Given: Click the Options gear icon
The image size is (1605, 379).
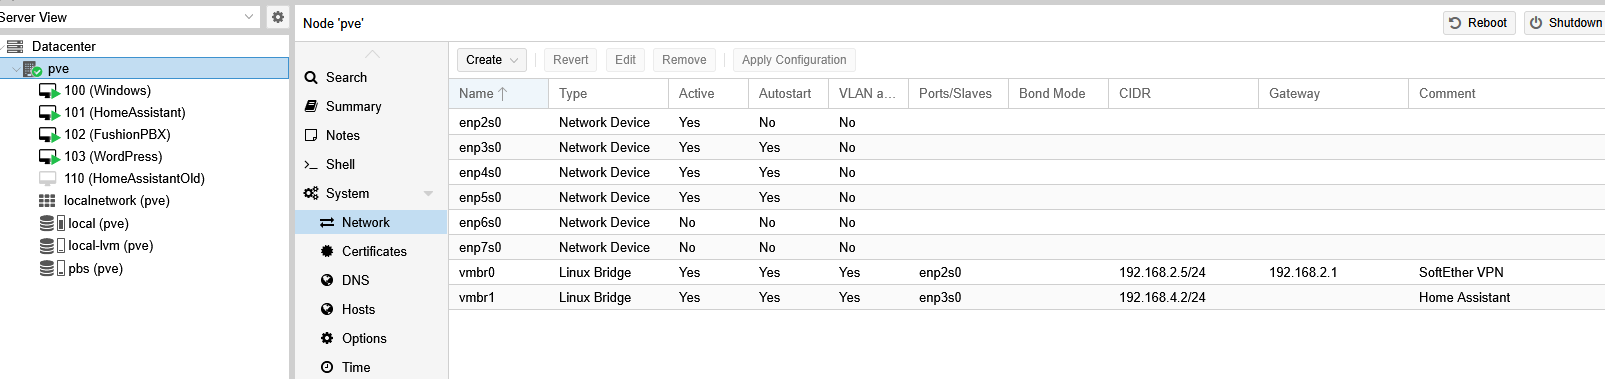Looking at the screenshot, I should coord(327,338).
